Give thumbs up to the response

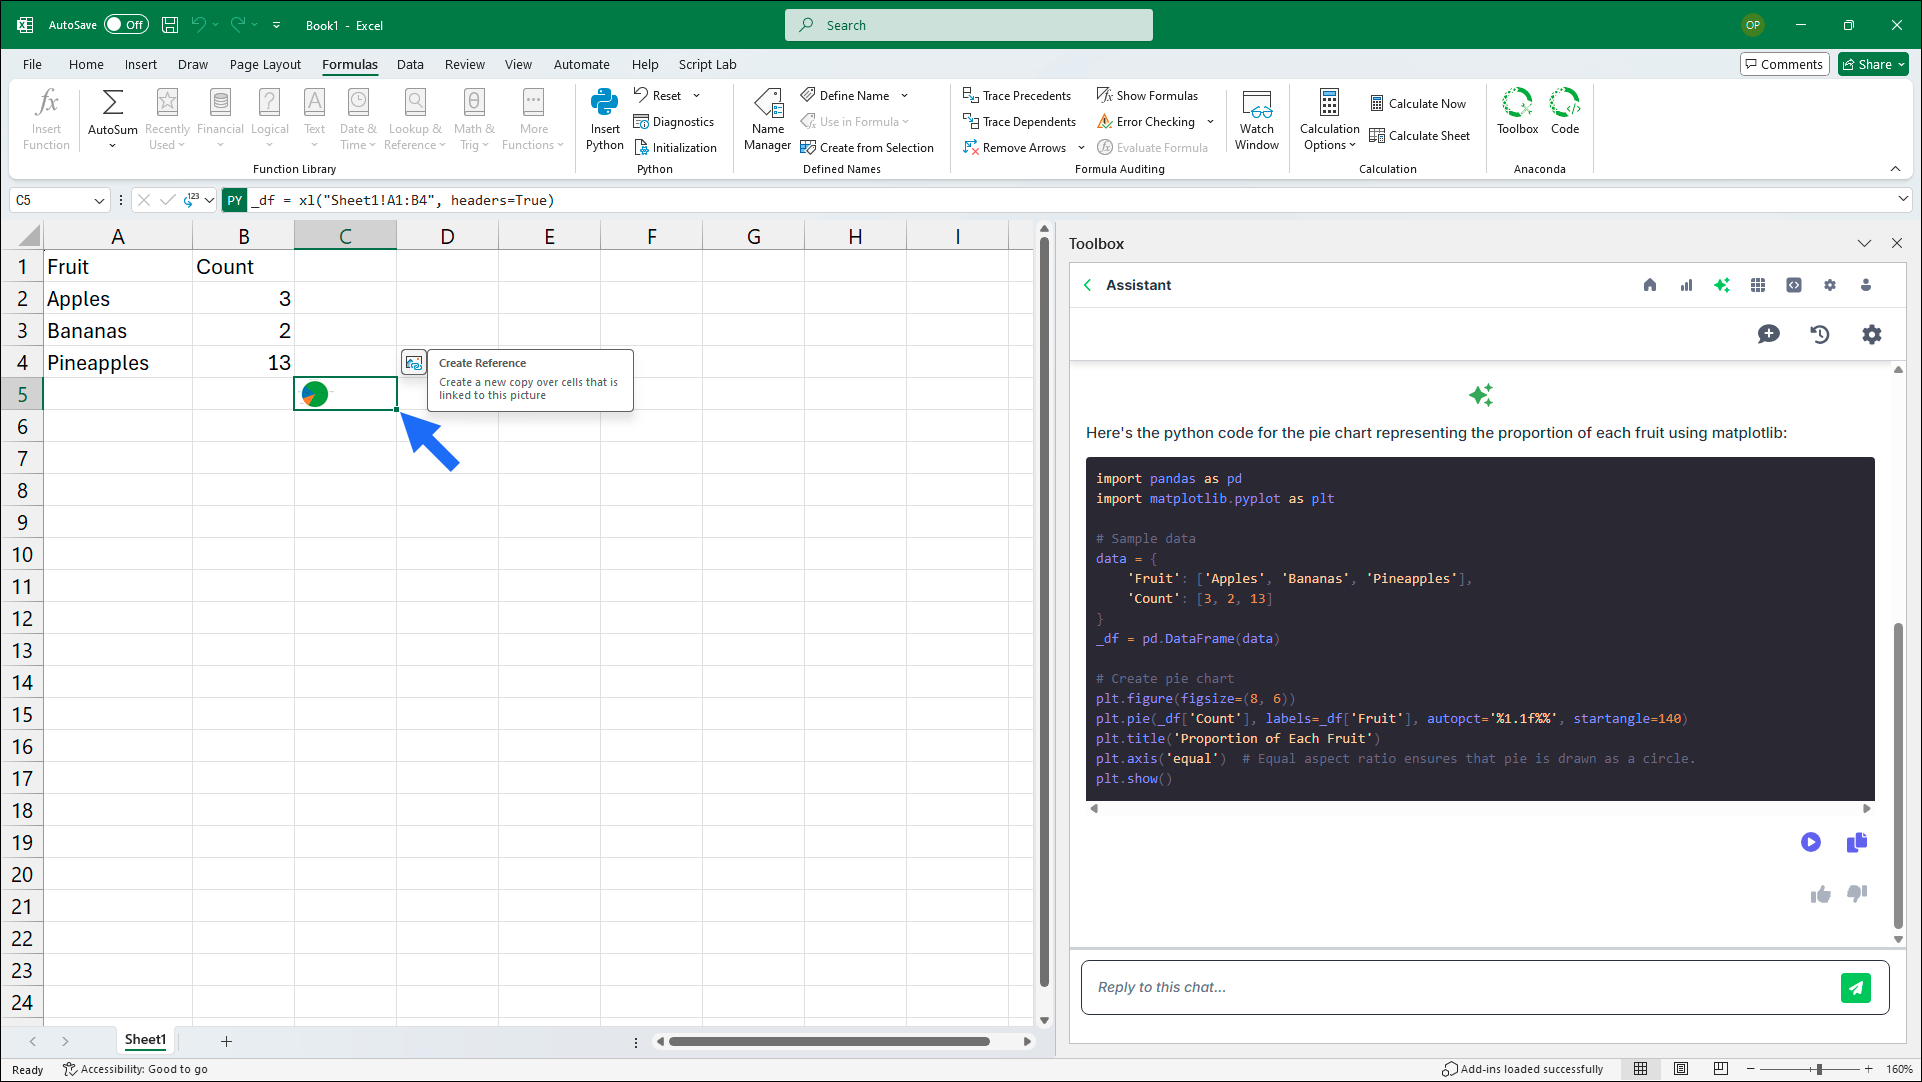tap(1820, 894)
